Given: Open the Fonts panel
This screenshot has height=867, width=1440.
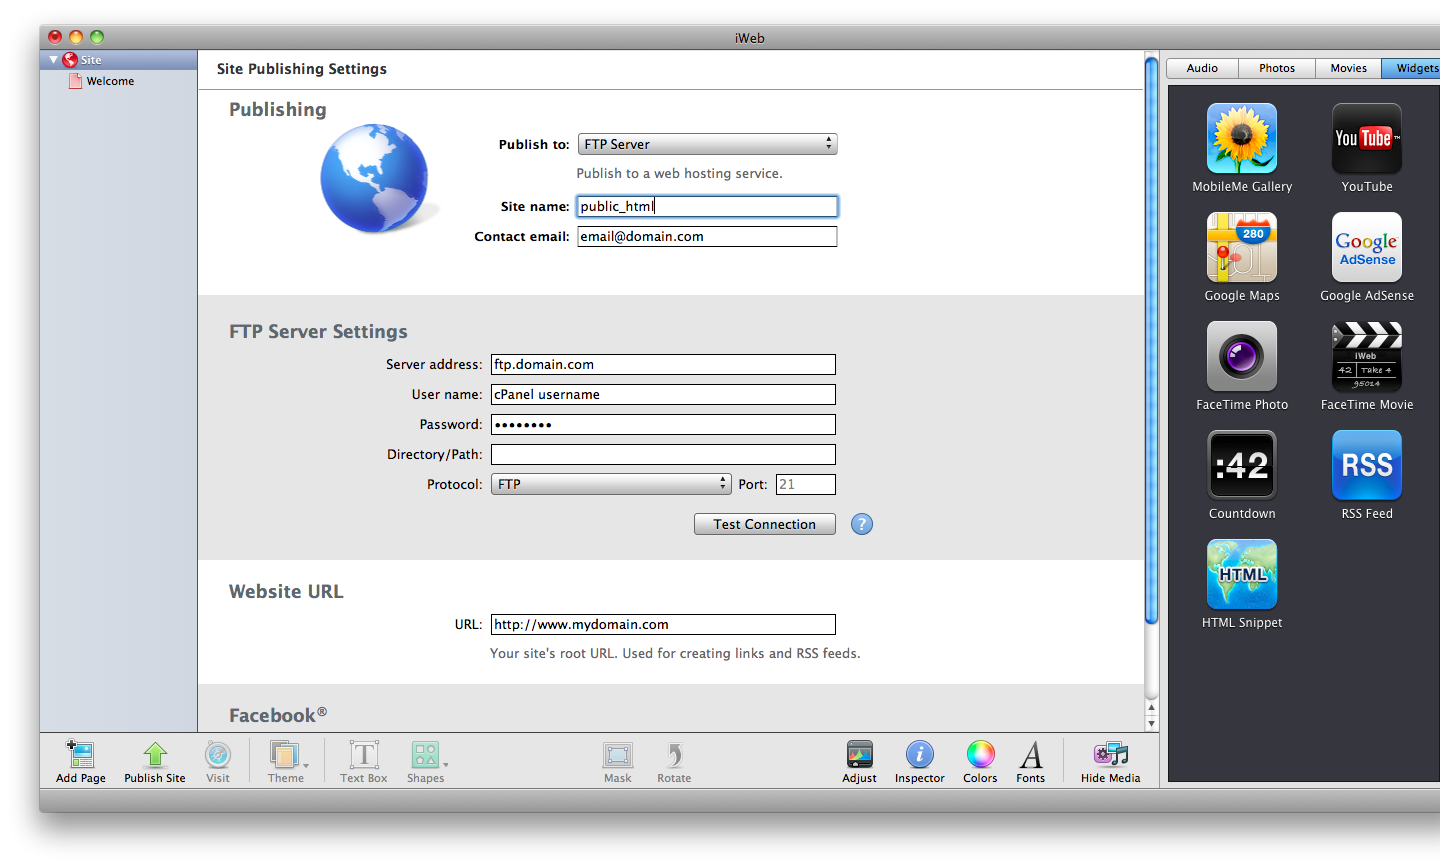Looking at the screenshot, I should (1030, 756).
